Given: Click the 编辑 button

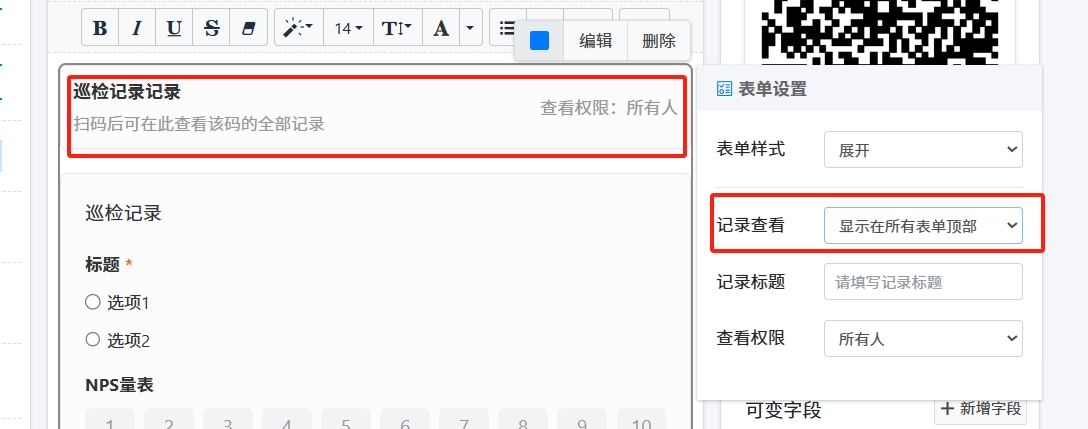Looking at the screenshot, I should point(596,41).
